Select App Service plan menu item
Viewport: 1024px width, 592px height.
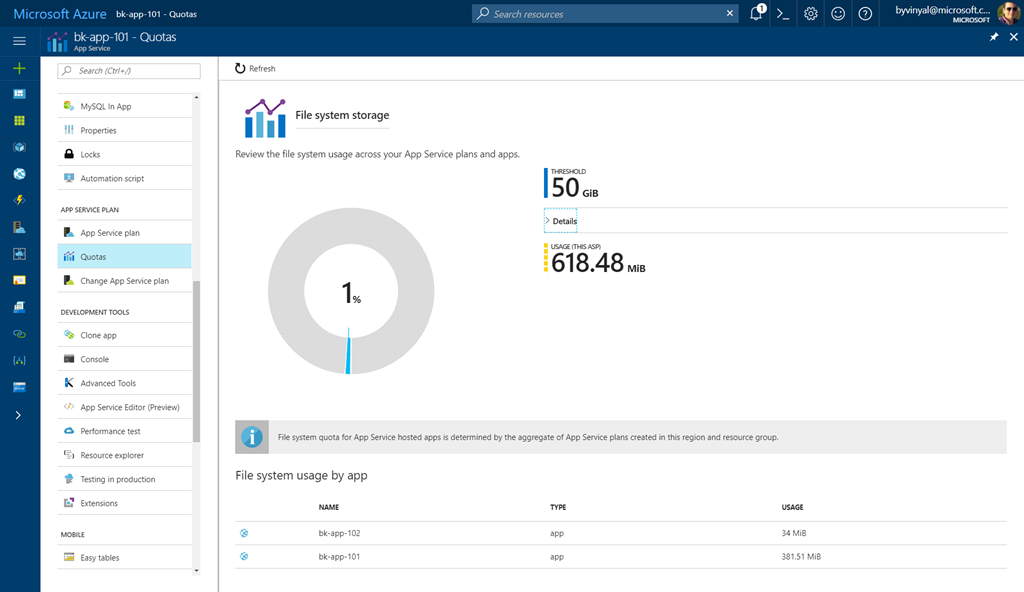tap(110, 233)
